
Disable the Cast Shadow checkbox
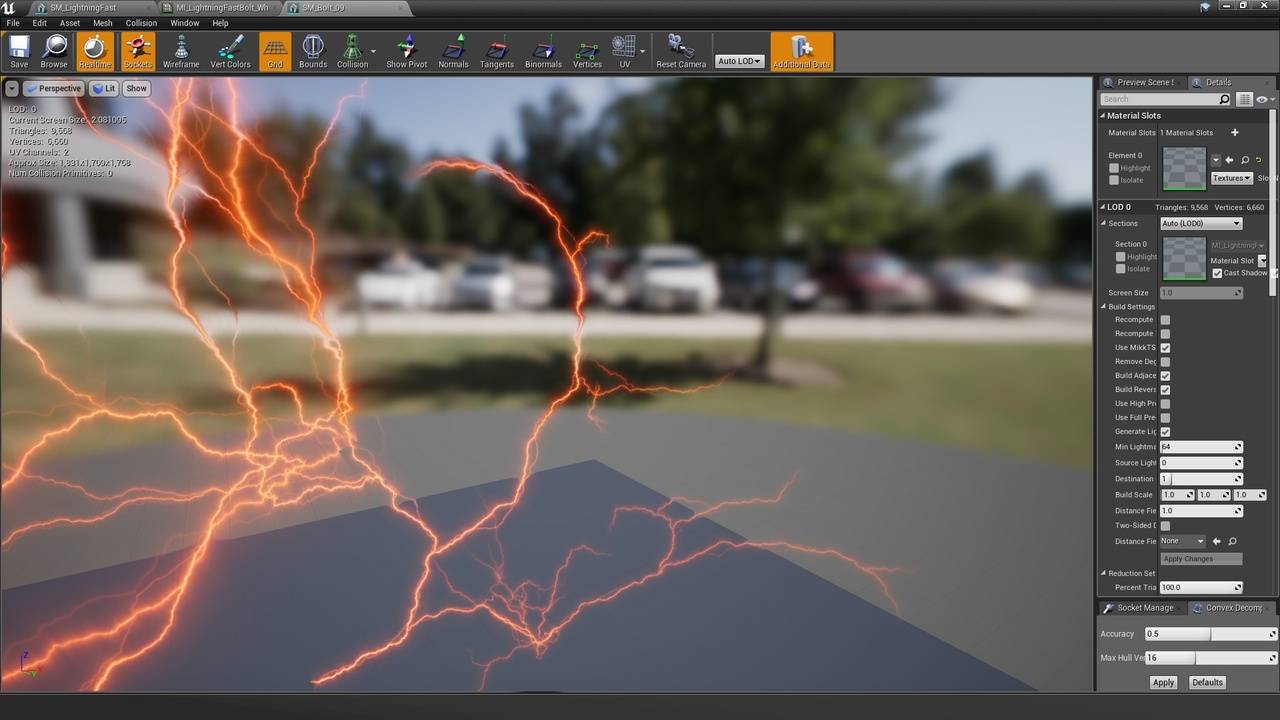click(x=1217, y=273)
